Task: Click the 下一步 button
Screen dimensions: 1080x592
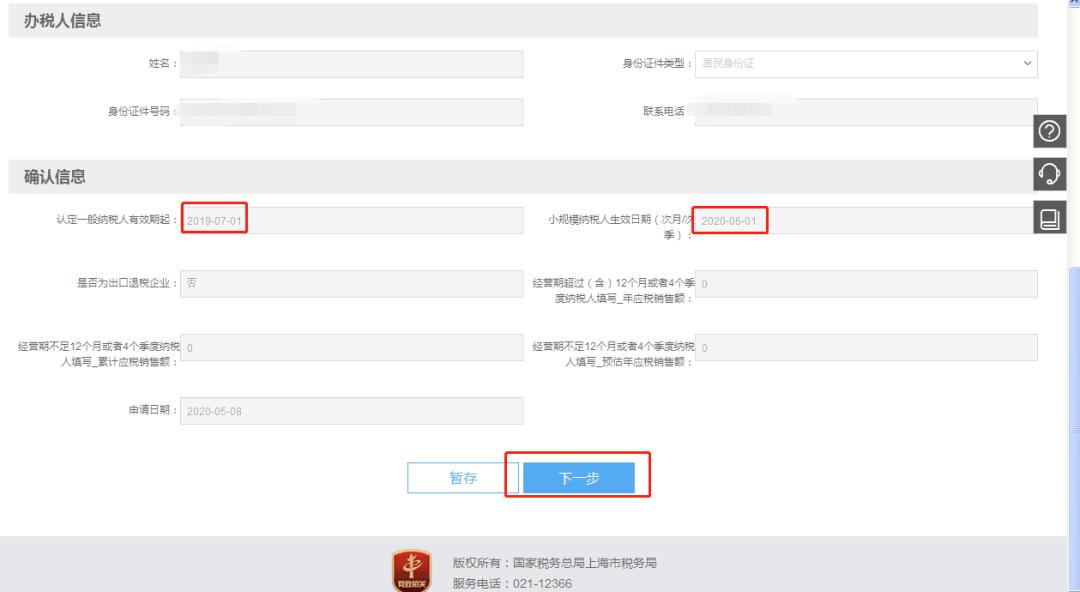Action: click(579, 478)
